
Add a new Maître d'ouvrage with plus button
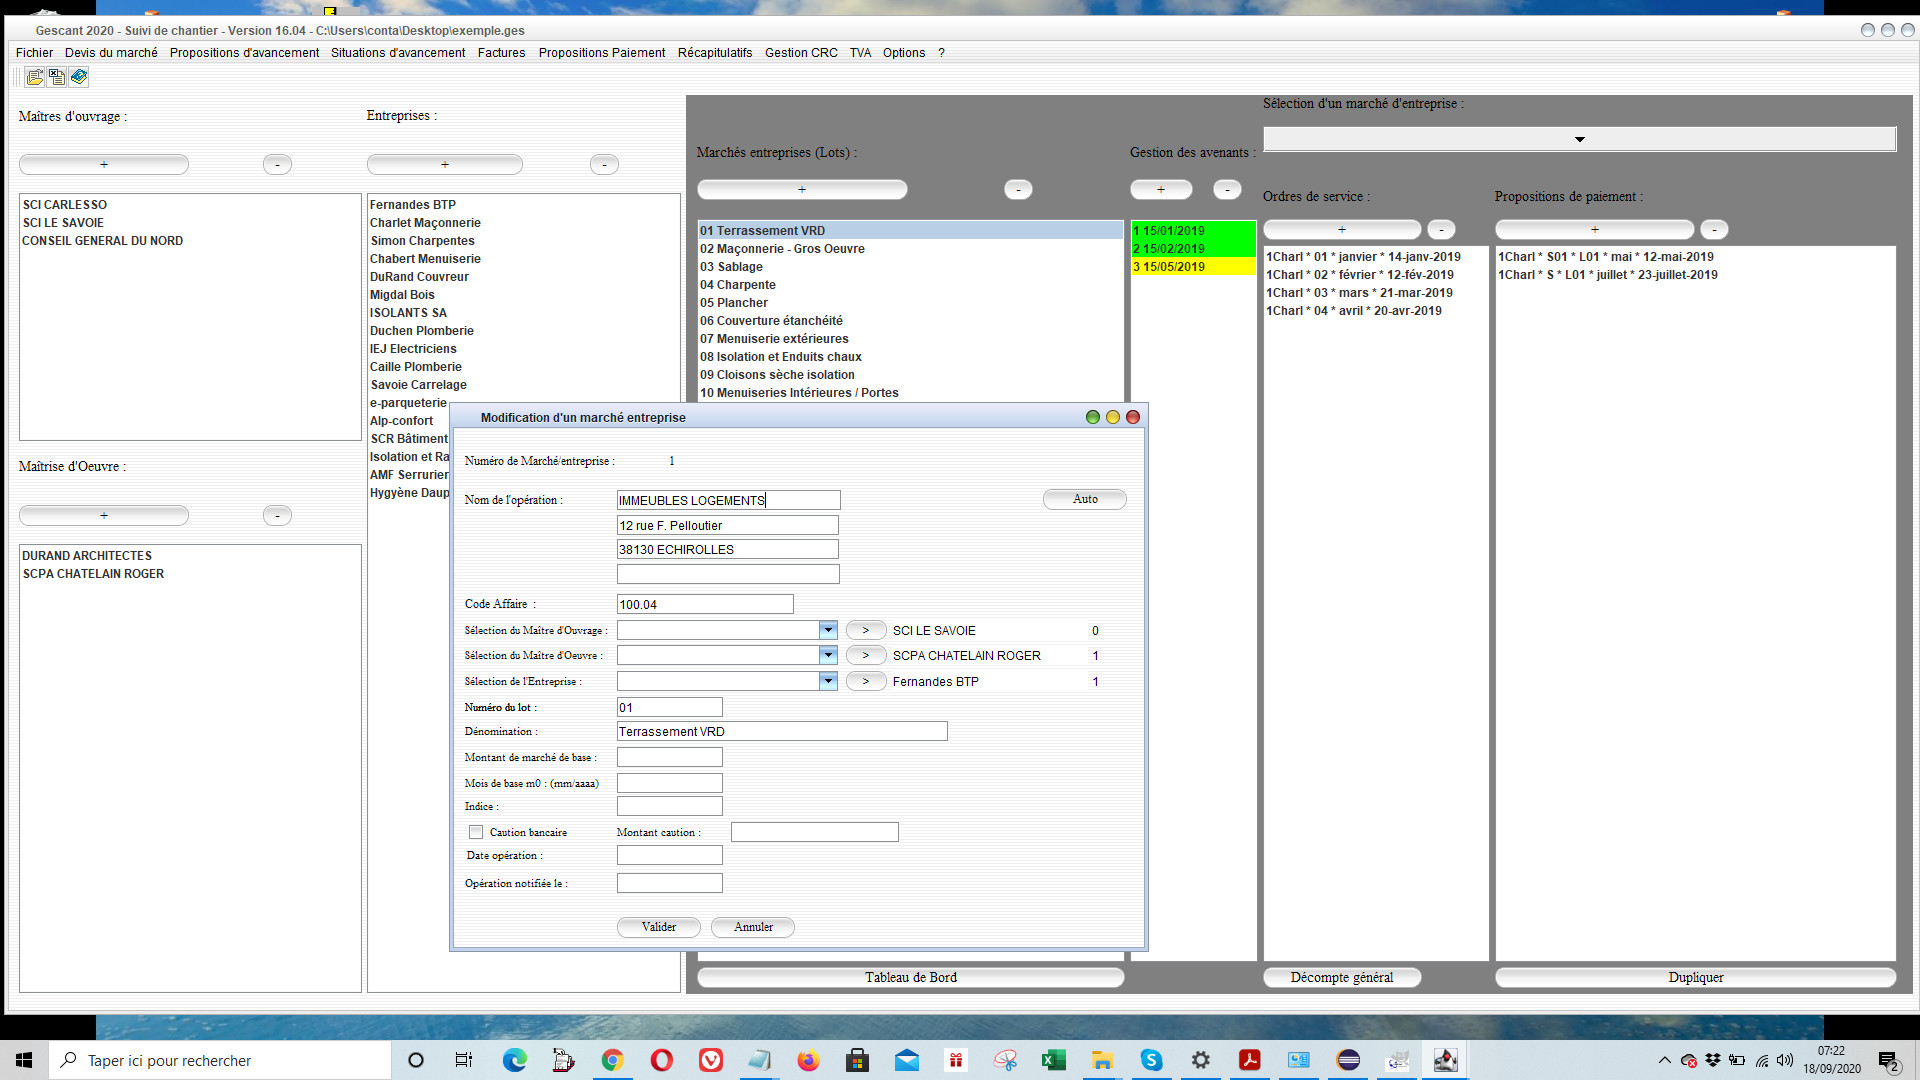click(104, 164)
